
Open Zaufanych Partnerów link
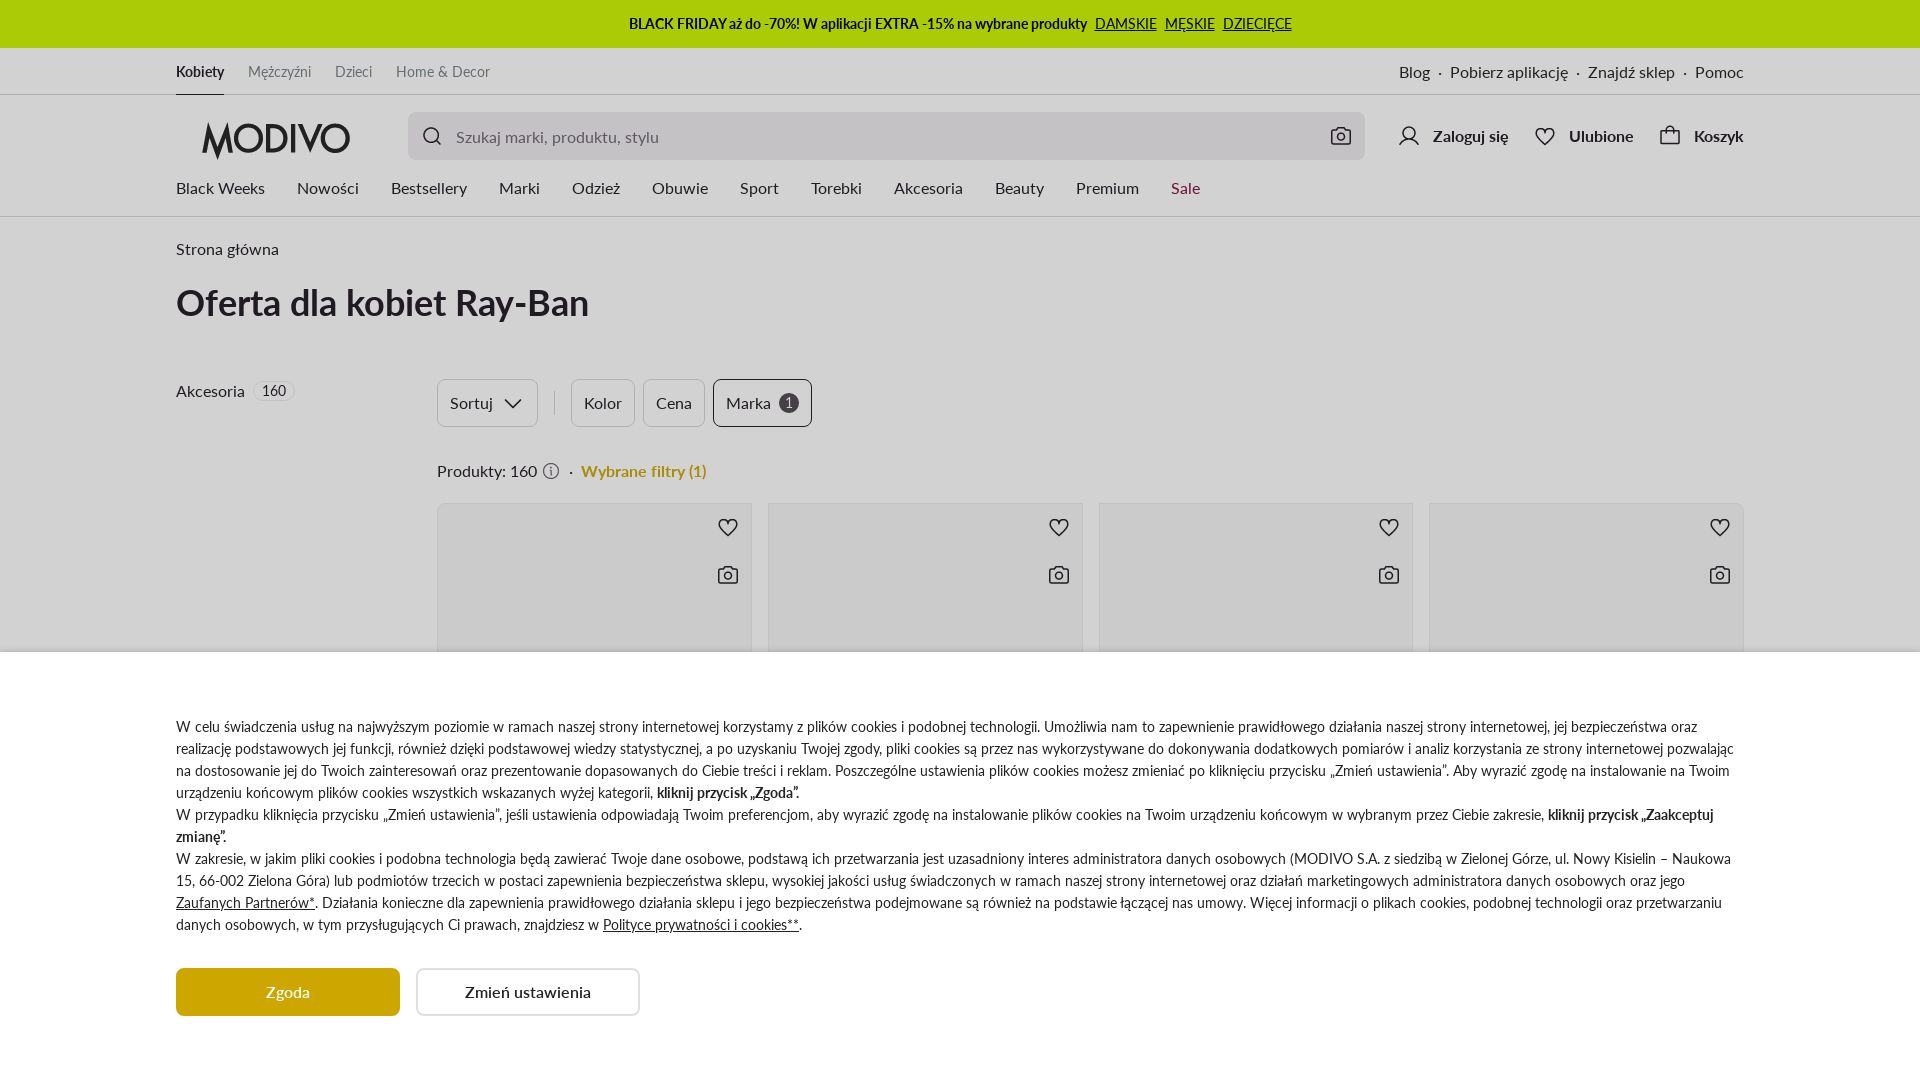(x=245, y=903)
